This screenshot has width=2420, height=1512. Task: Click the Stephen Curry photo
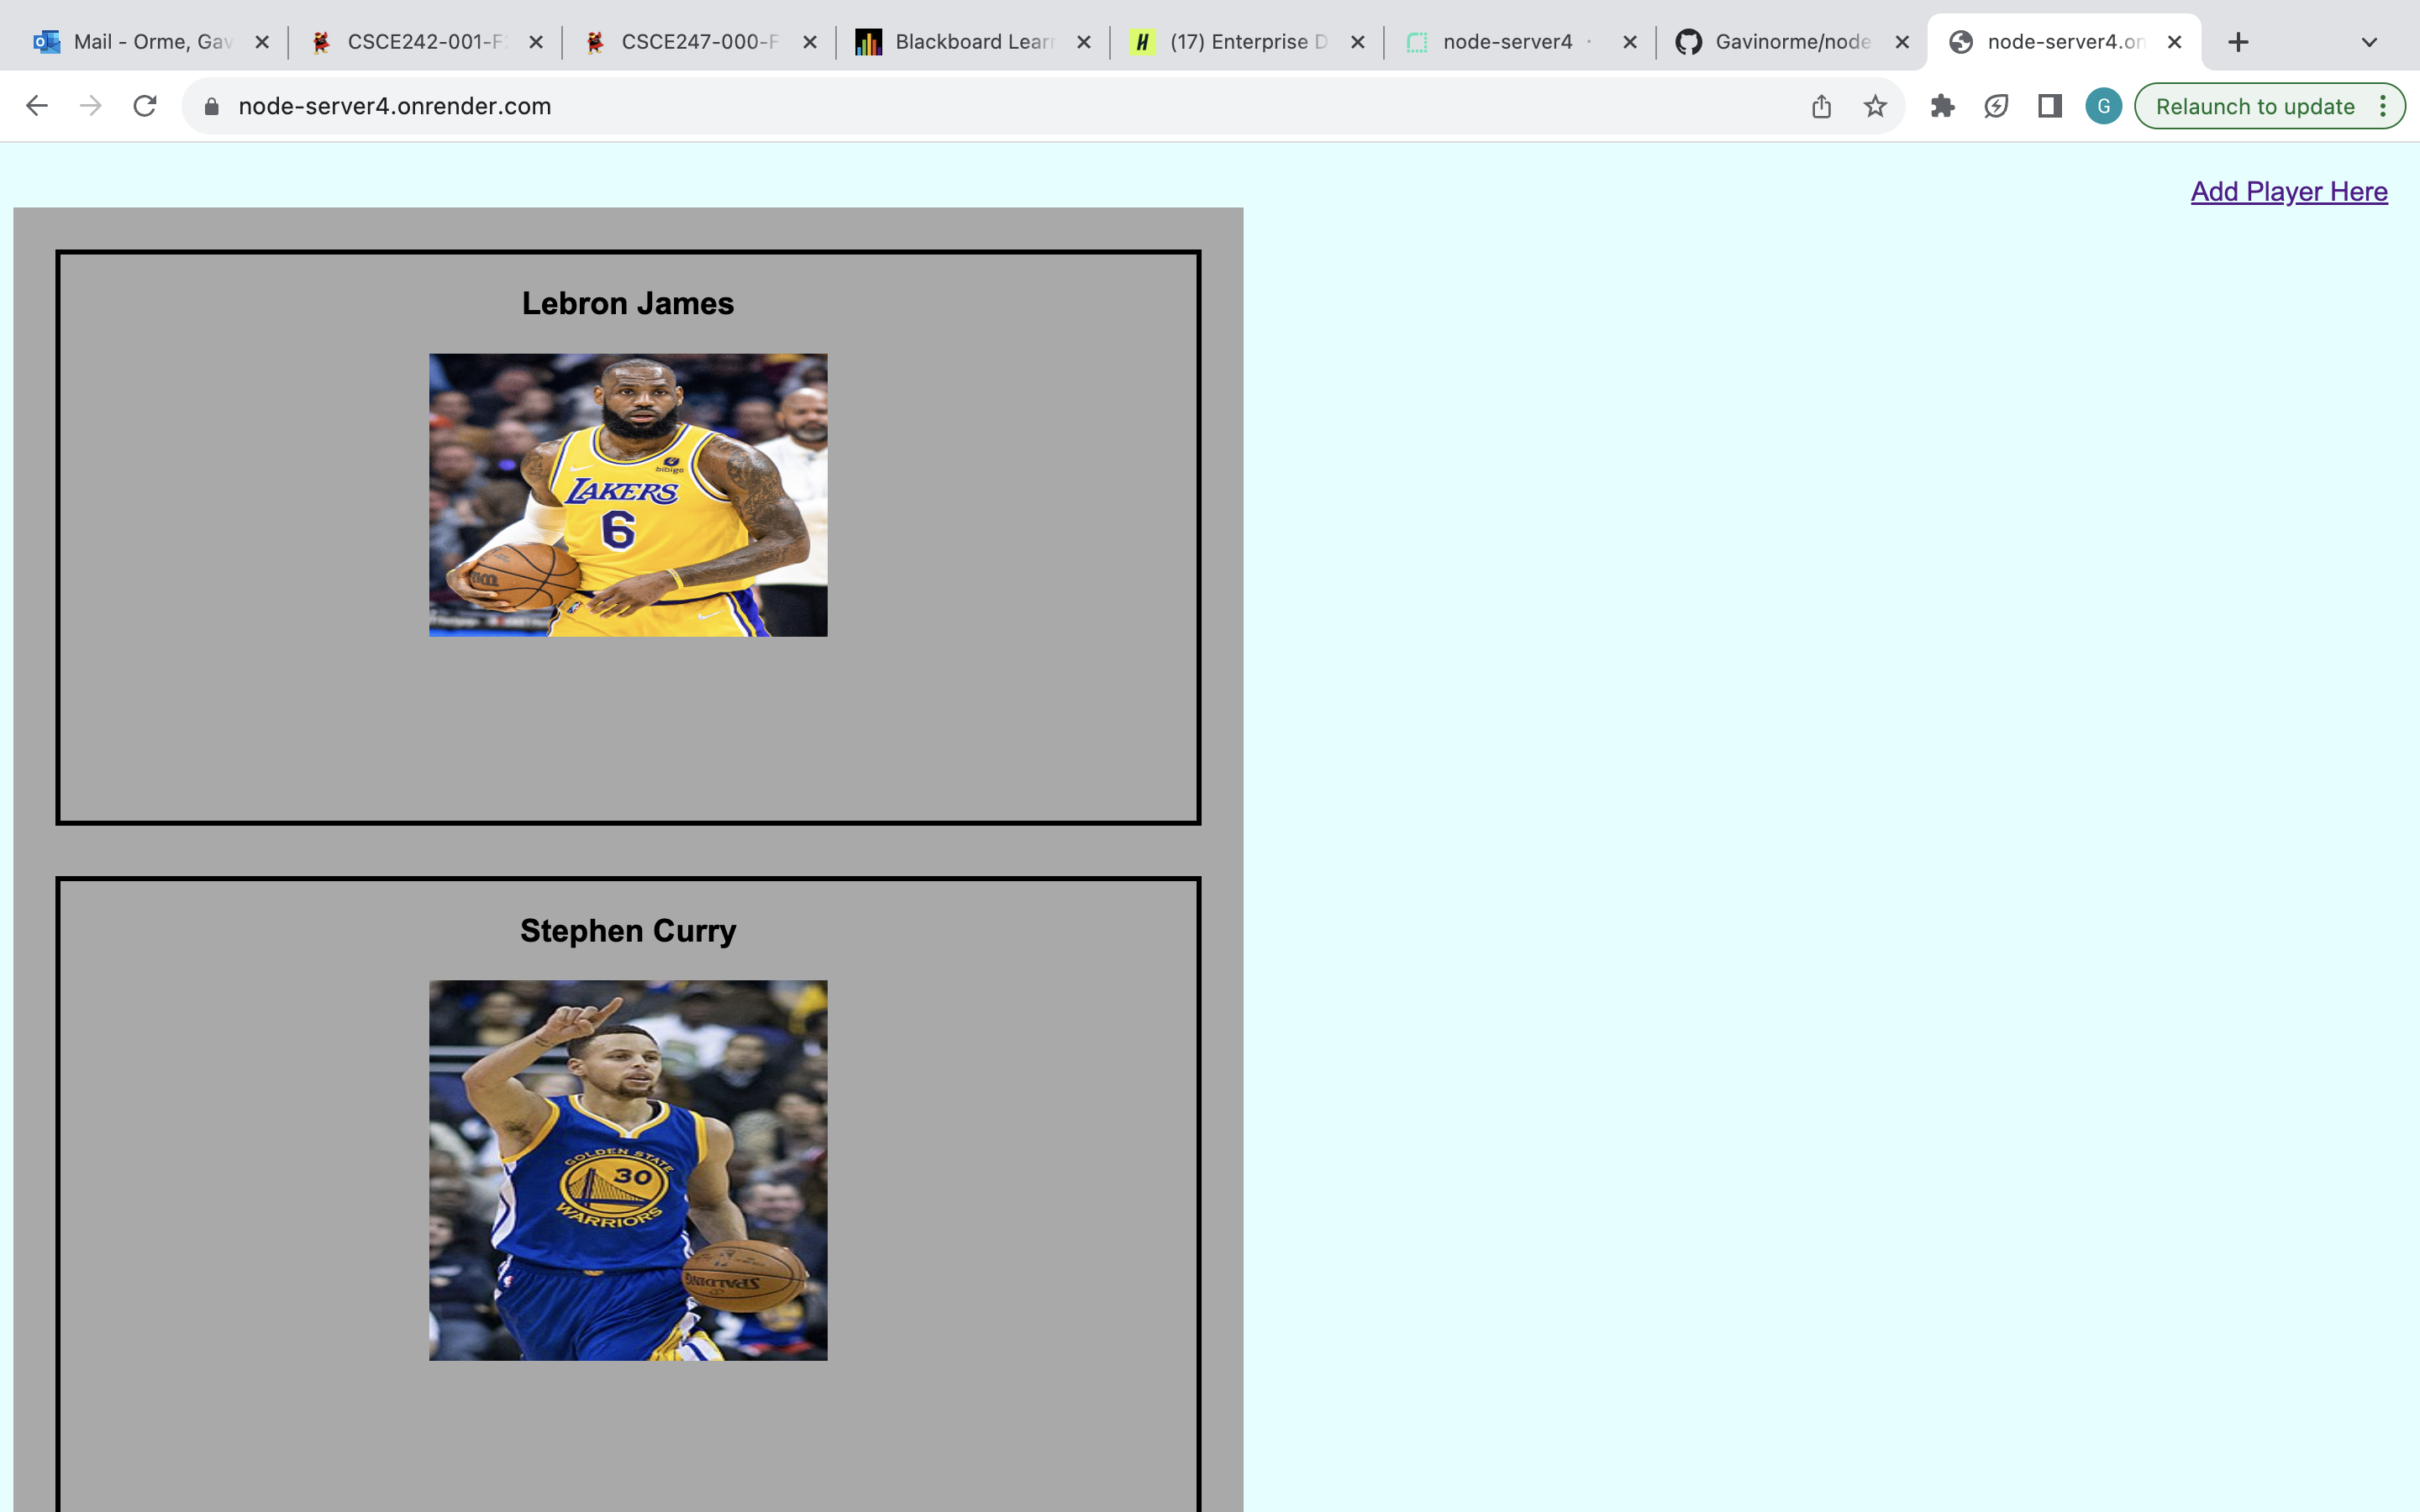pyautogui.click(x=628, y=1170)
